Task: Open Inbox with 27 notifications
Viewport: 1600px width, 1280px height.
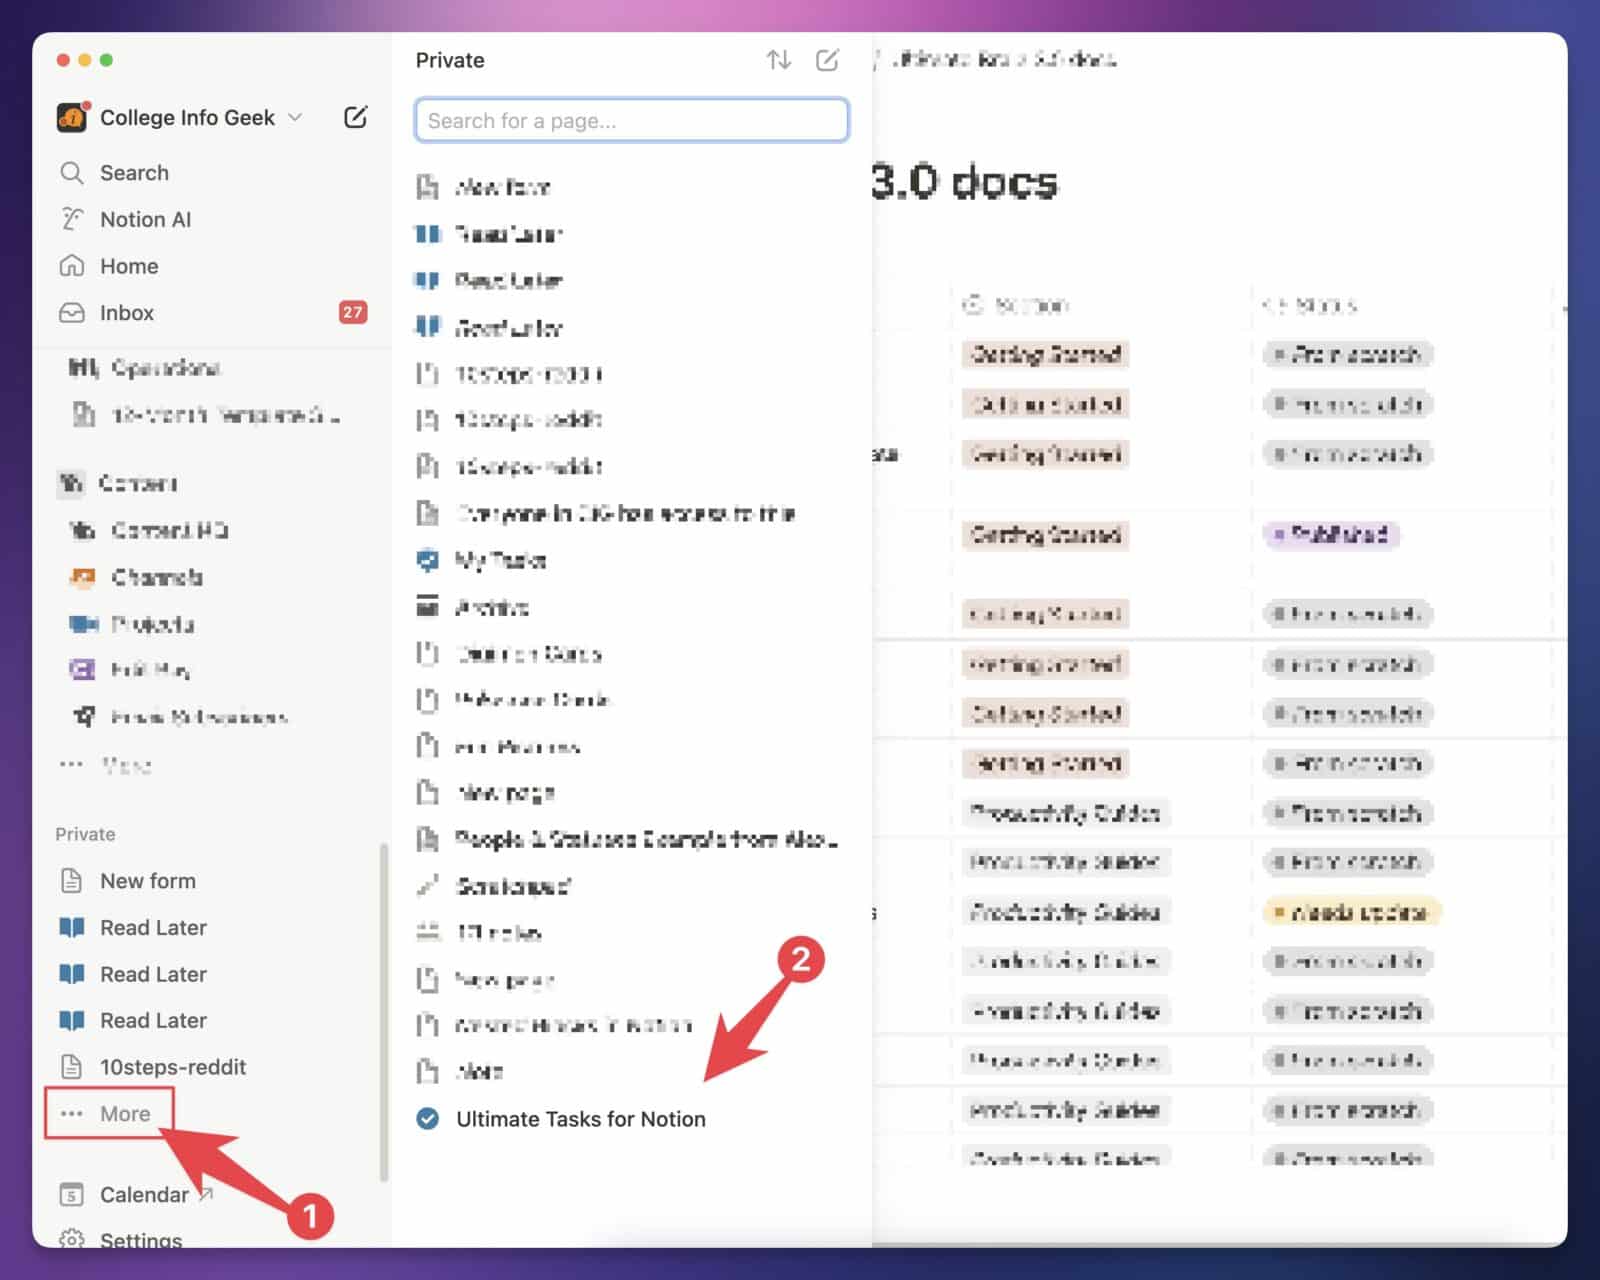Action: [127, 313]
